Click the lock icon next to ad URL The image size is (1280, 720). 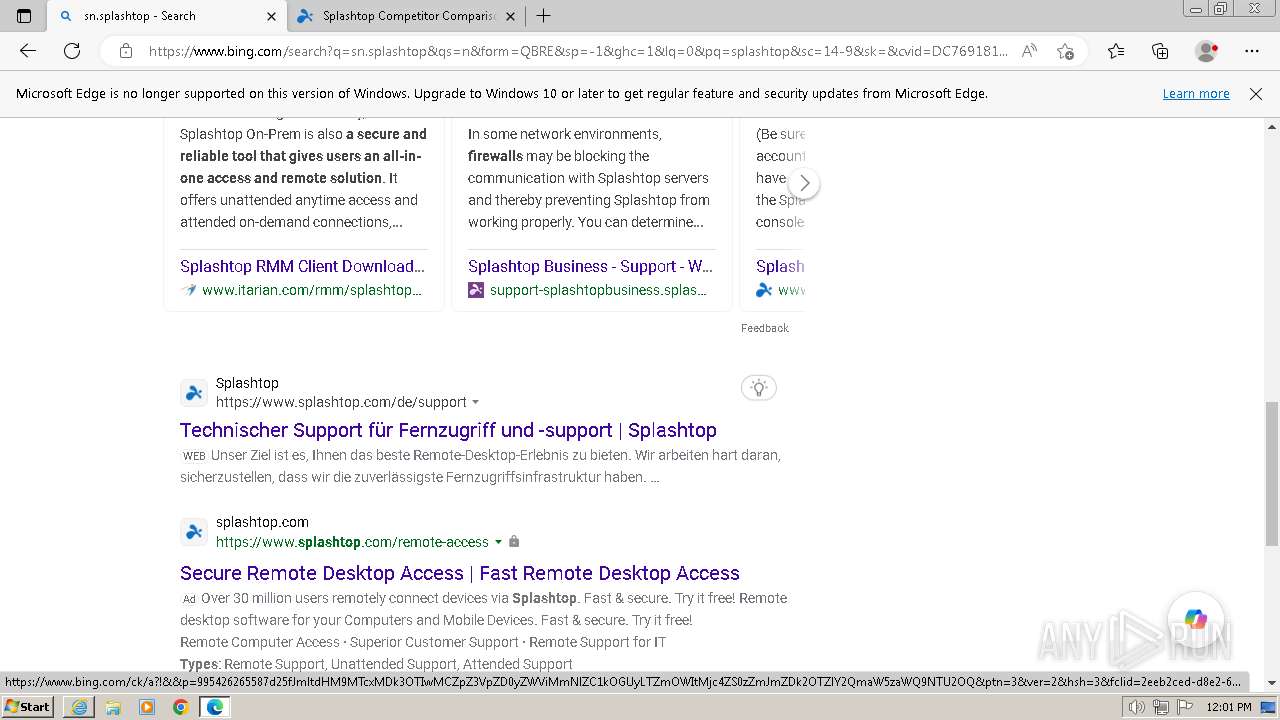tap(514, 542)
